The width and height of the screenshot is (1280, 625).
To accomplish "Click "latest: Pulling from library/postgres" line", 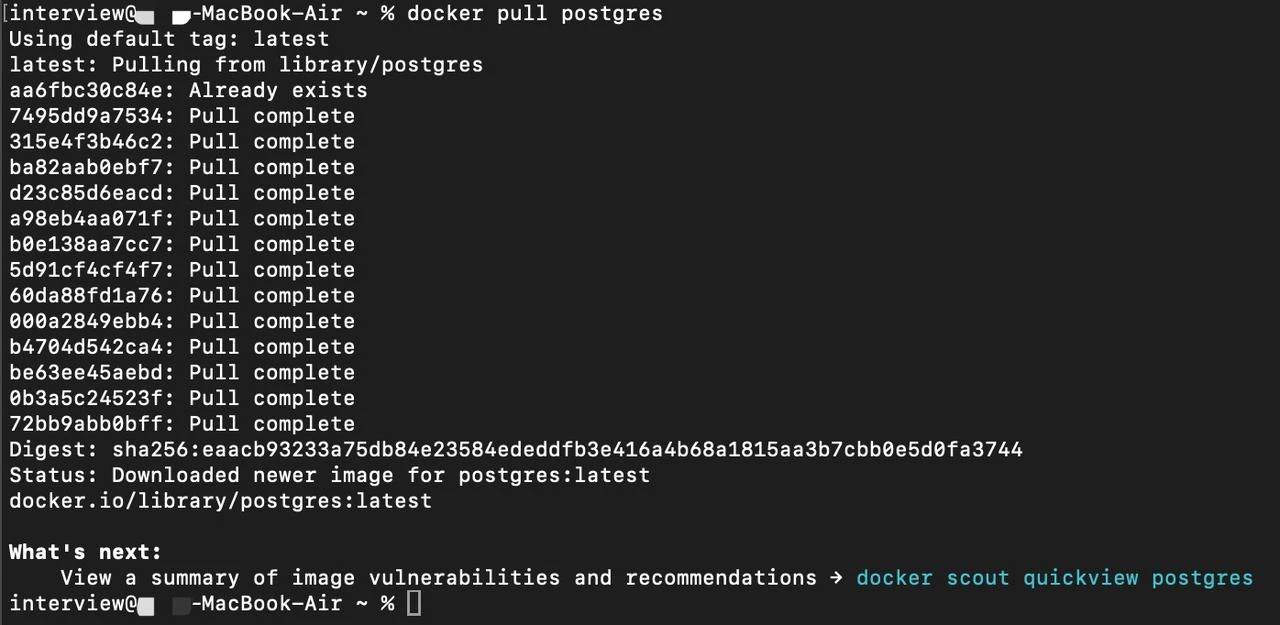I will (x=246, y=65).
